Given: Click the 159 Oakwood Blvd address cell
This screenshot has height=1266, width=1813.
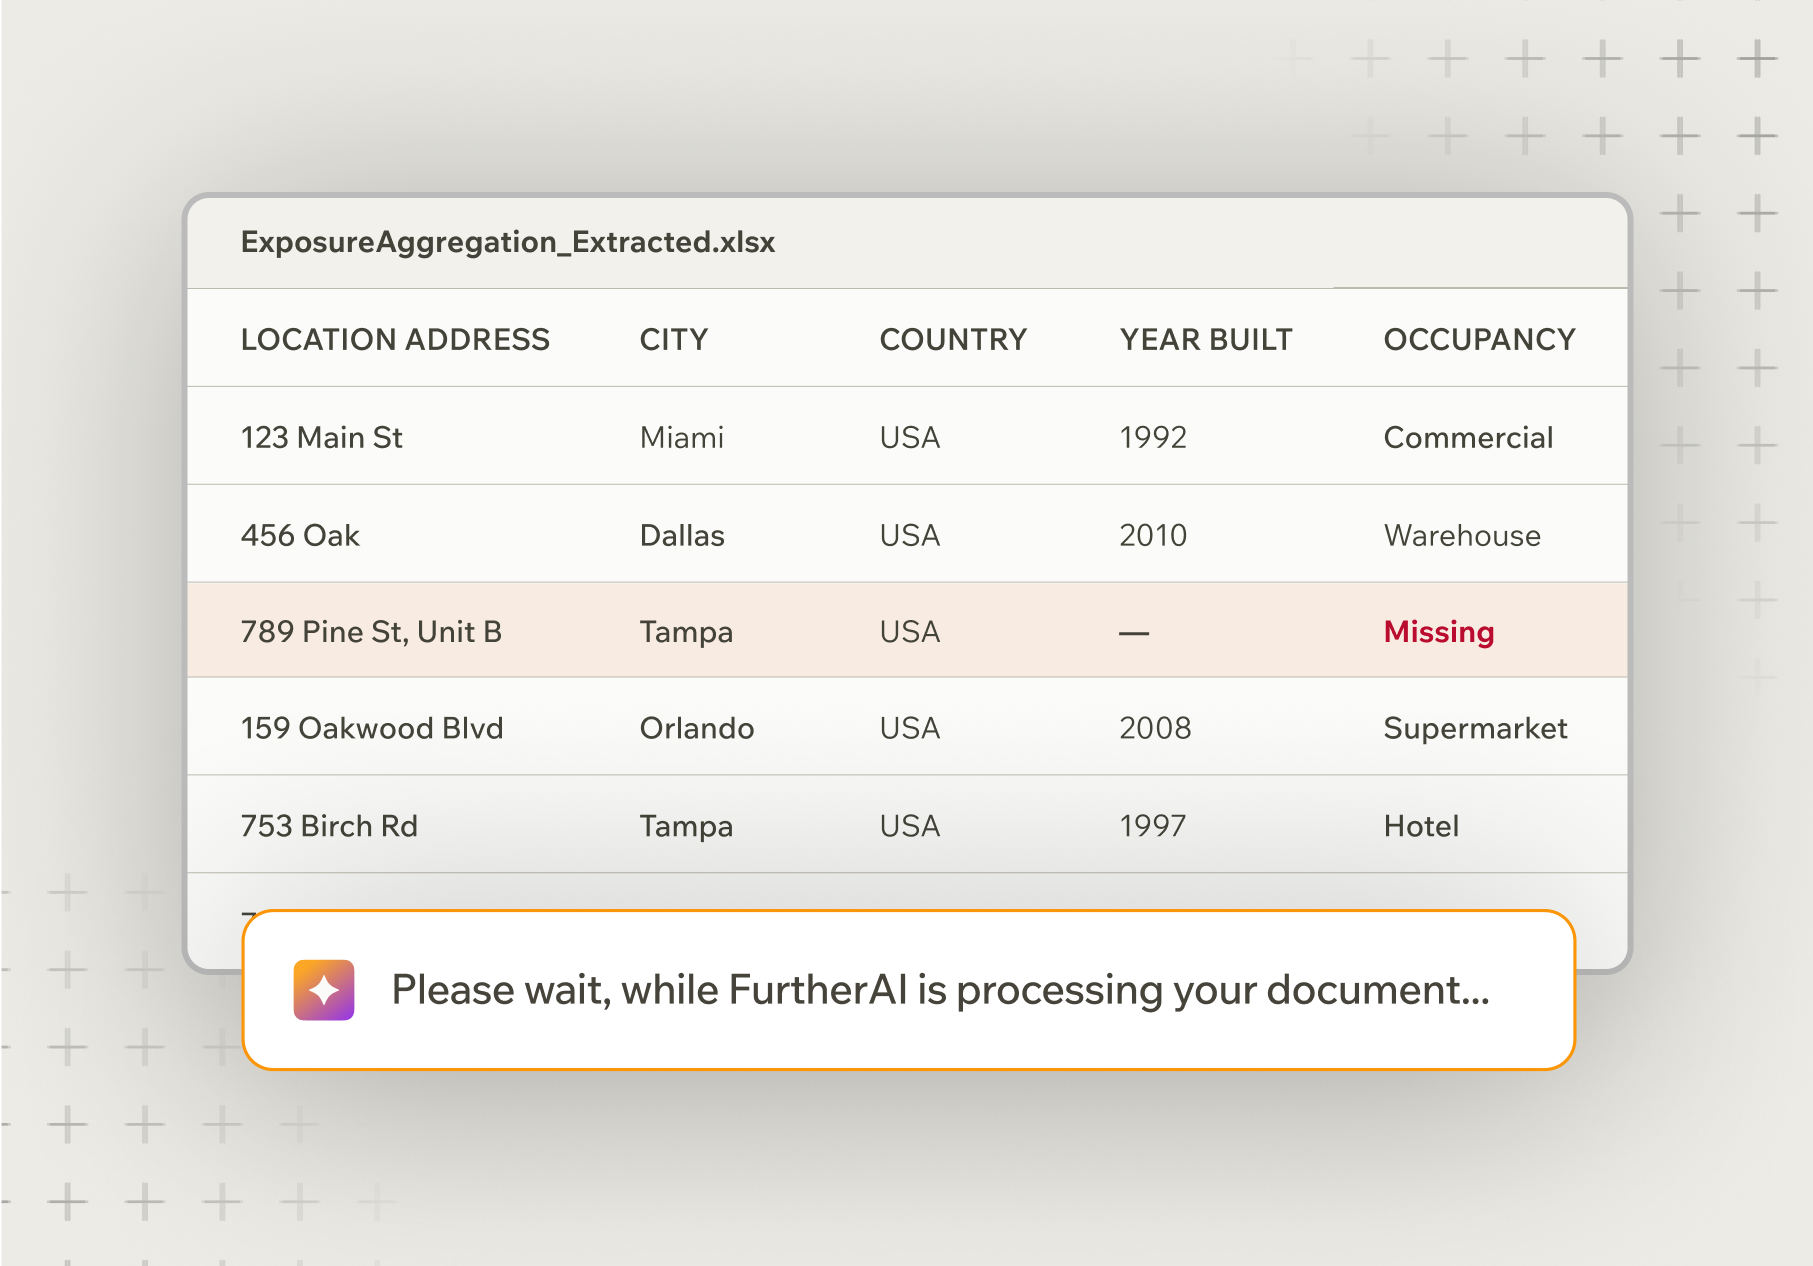Looking at the screenshot, I should coord(371,728).
